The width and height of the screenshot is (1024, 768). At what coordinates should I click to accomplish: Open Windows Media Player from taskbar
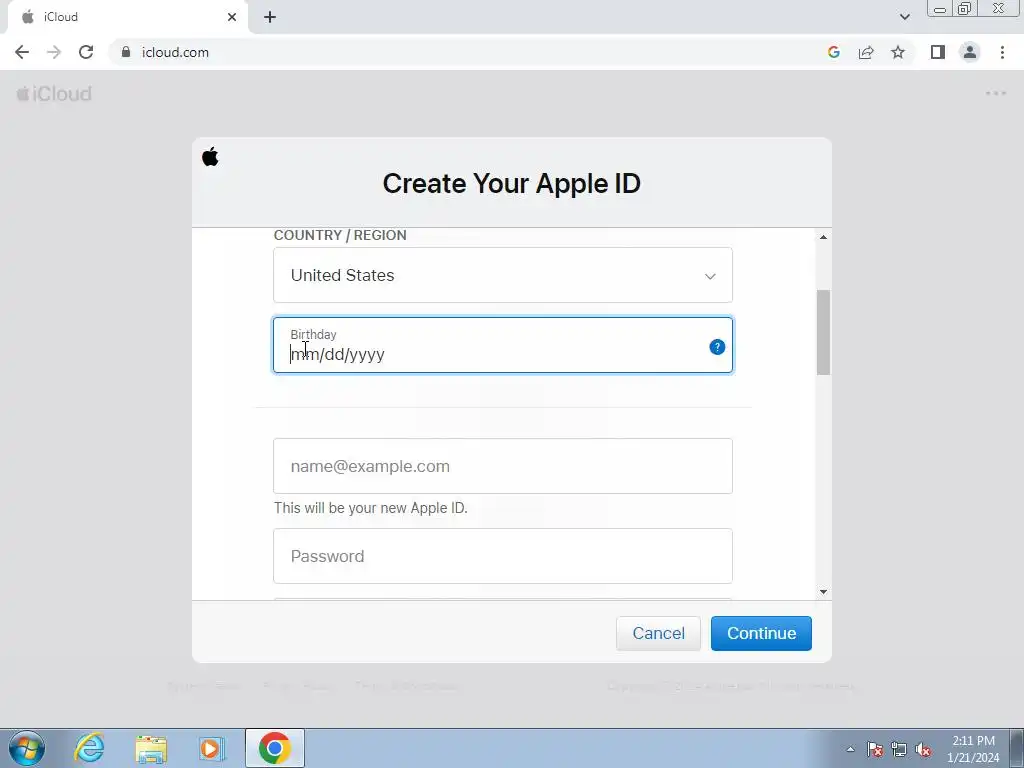212,748
